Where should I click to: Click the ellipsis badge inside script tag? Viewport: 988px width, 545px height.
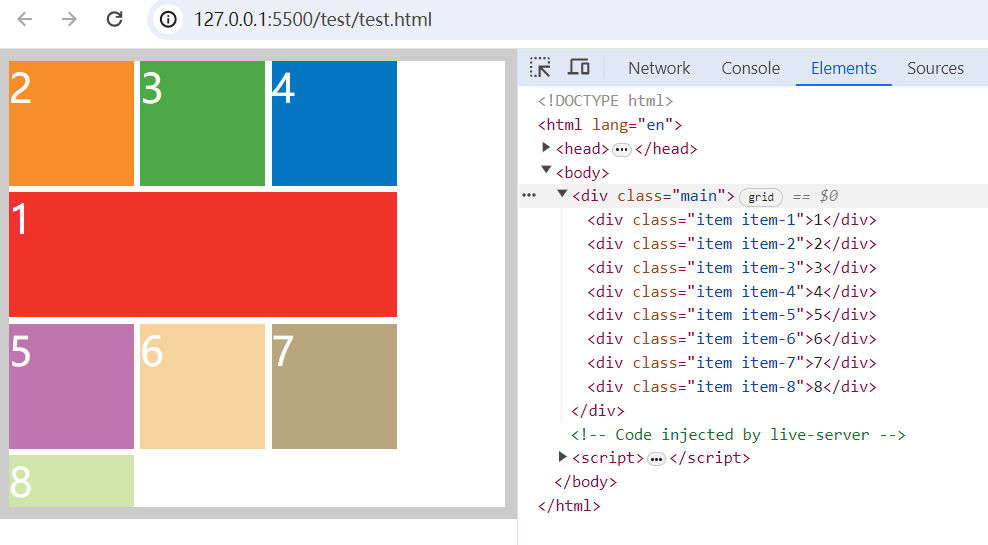[657, 459]
